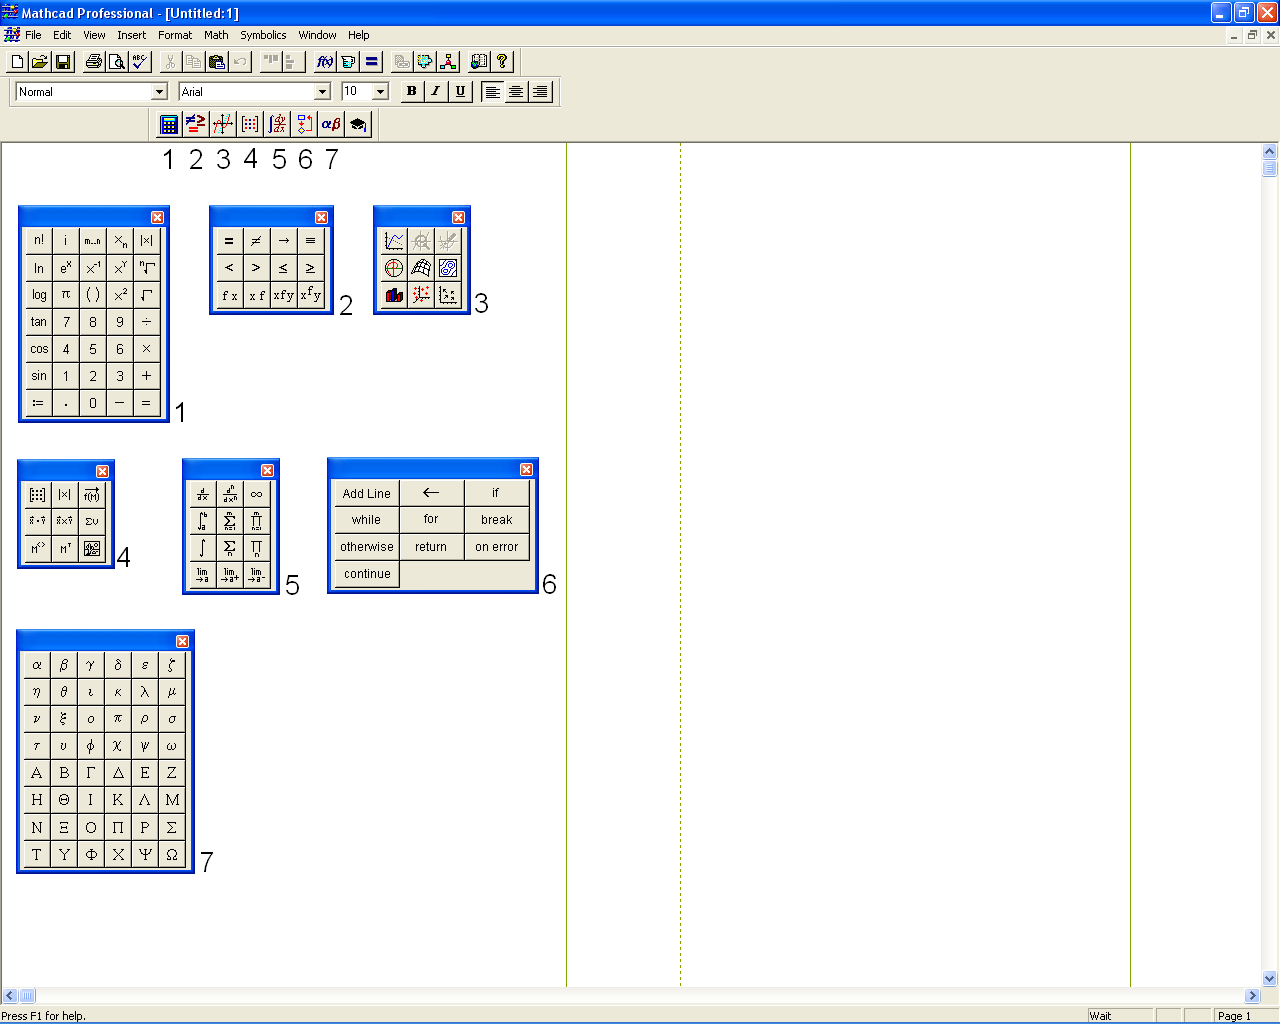
Task: Insert a vector field plot from the Graph palette
Action: click(x=448, y=295)
